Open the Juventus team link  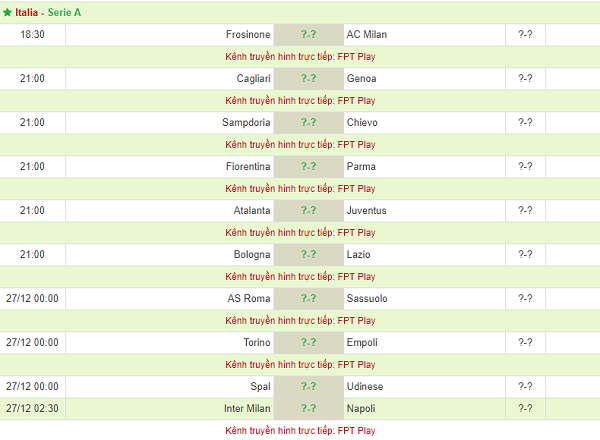[366, 210]
